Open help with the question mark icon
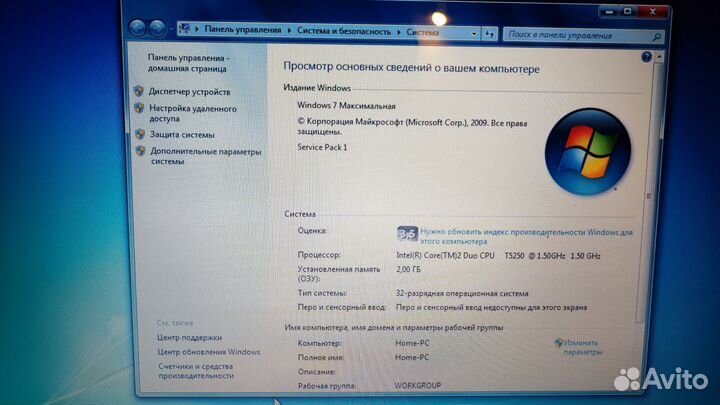Screen dimensions: 720x405 click(646, 57)
